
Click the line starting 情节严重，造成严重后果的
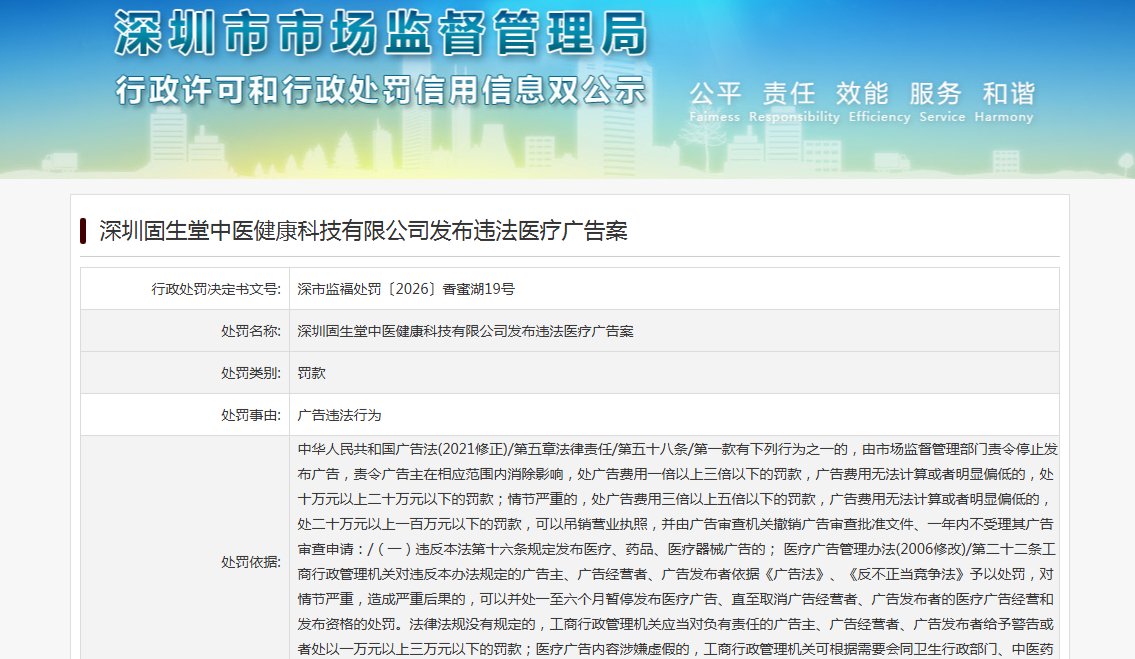(675, 599)
